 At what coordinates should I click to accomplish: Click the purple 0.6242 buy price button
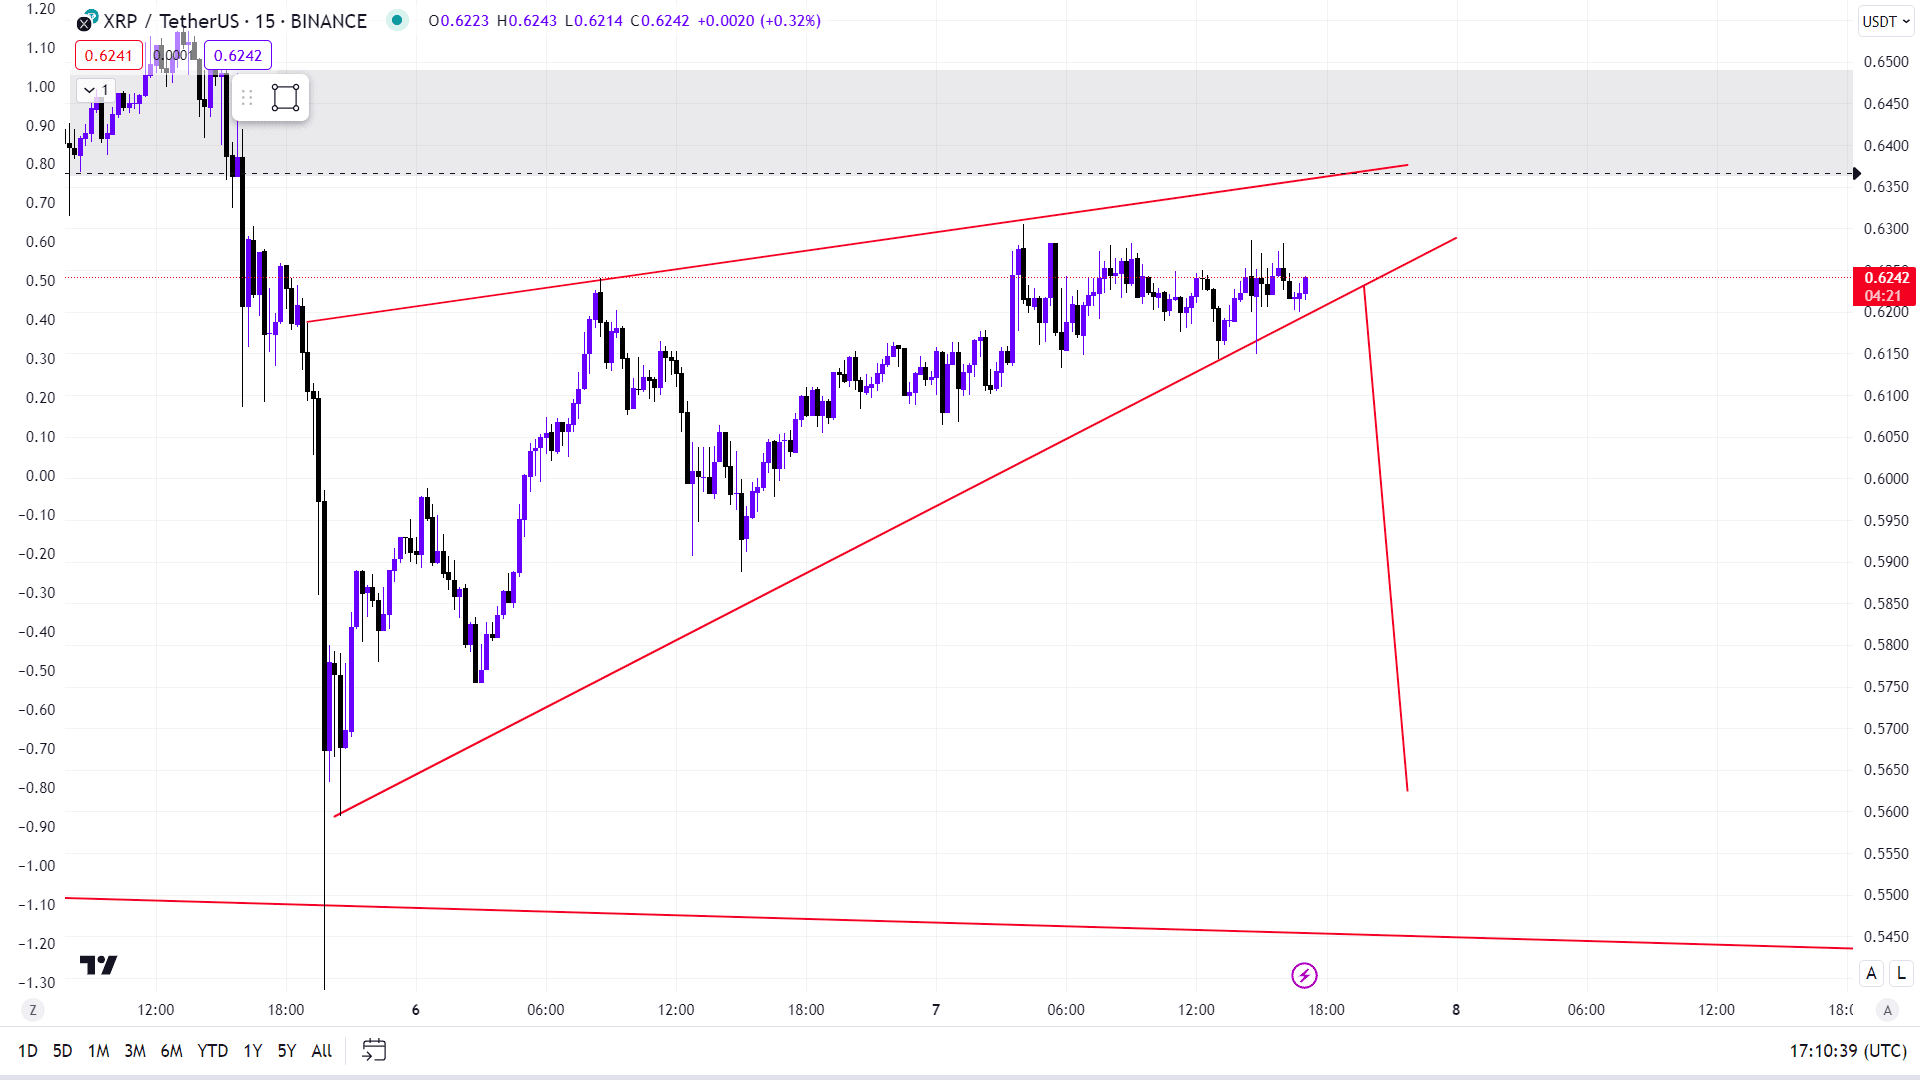point(238,55)
